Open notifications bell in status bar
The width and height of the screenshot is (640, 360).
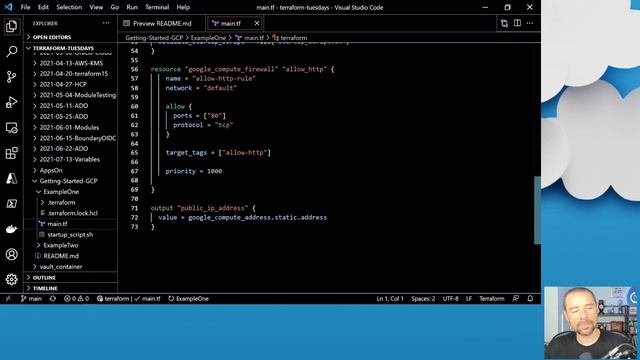[530, 299]
